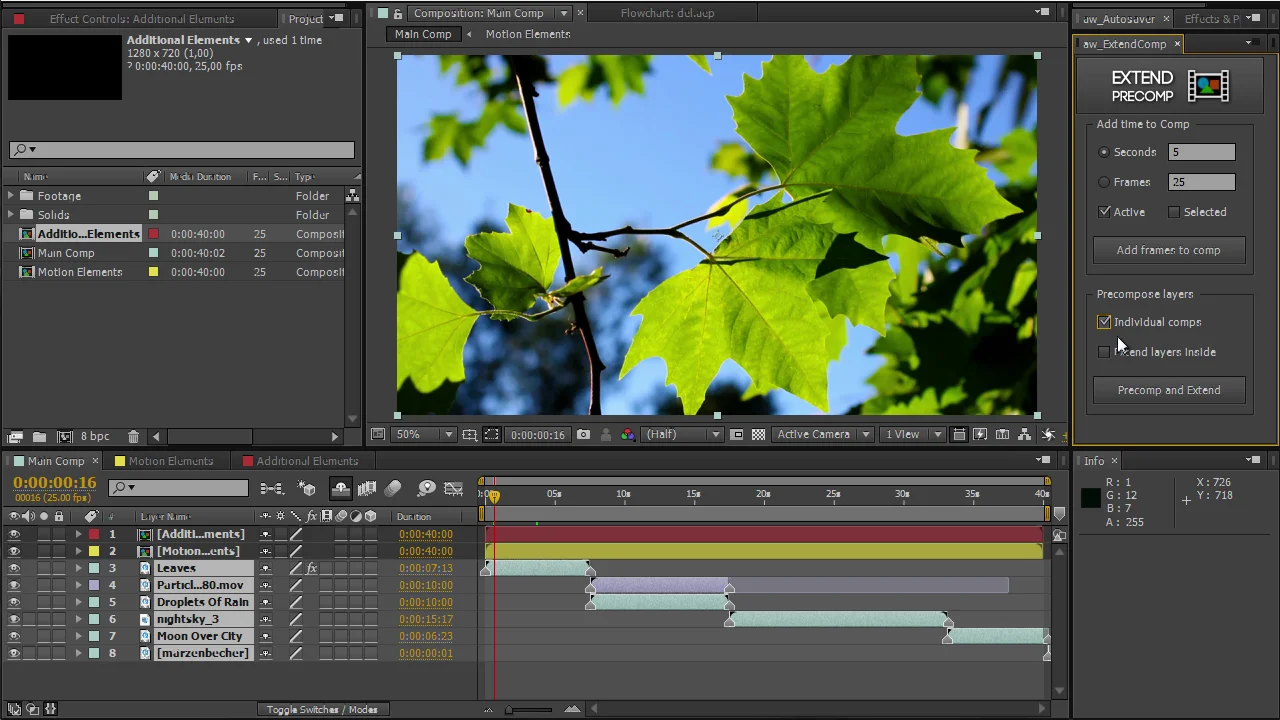Delete selected project item with trash icon

pos(133,436)
